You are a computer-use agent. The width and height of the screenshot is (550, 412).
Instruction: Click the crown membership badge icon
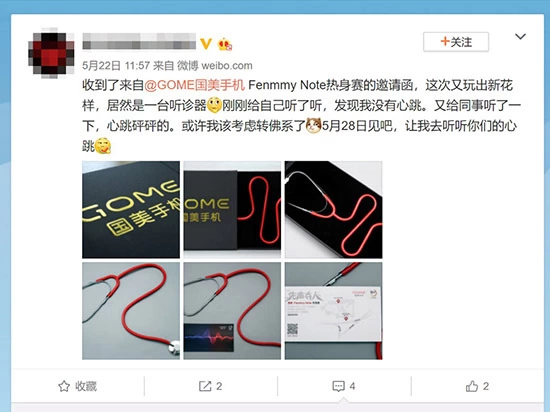coord(224,44)
